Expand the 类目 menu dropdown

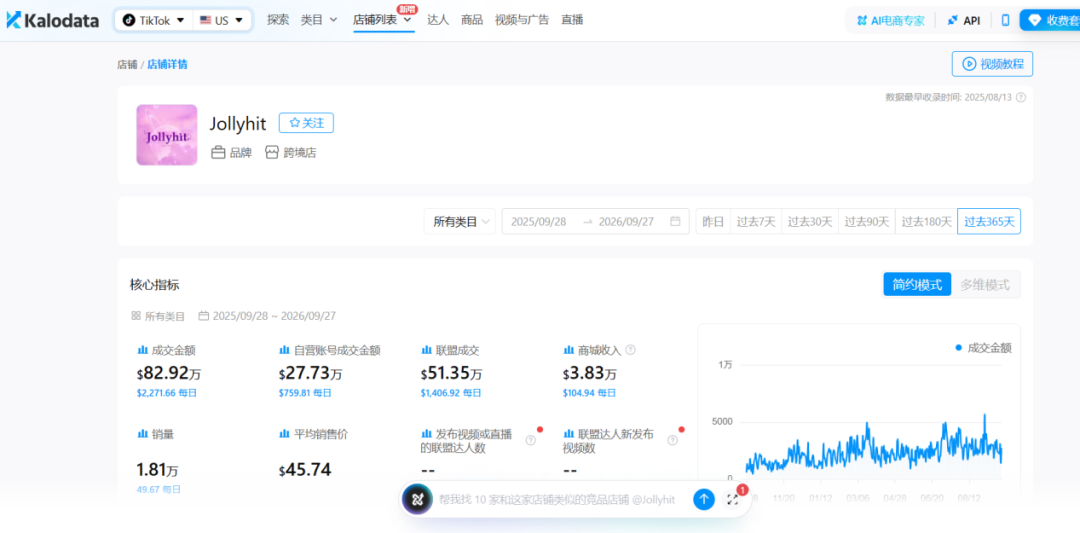pyautogui.click(x=319, y=20)
